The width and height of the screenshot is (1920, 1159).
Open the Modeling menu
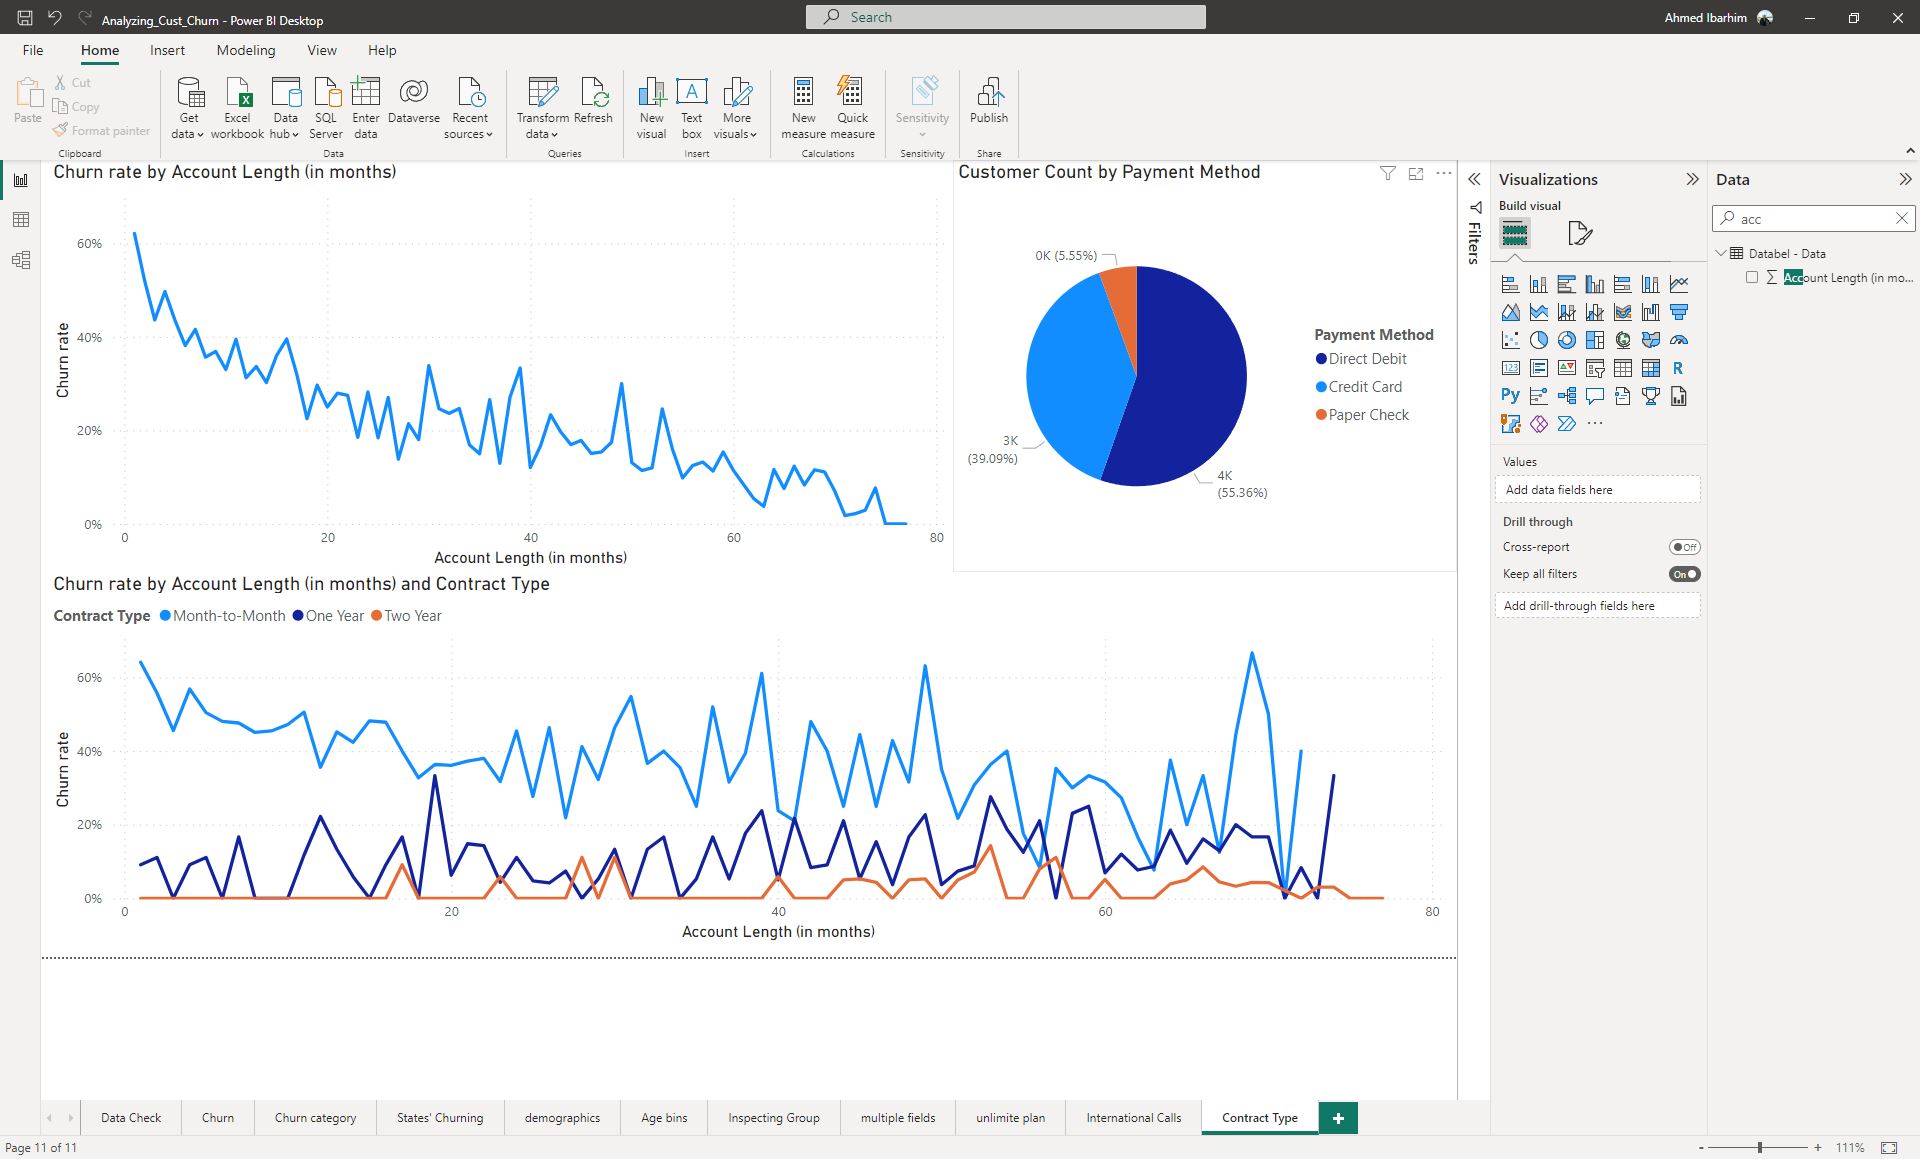[243, 51]
